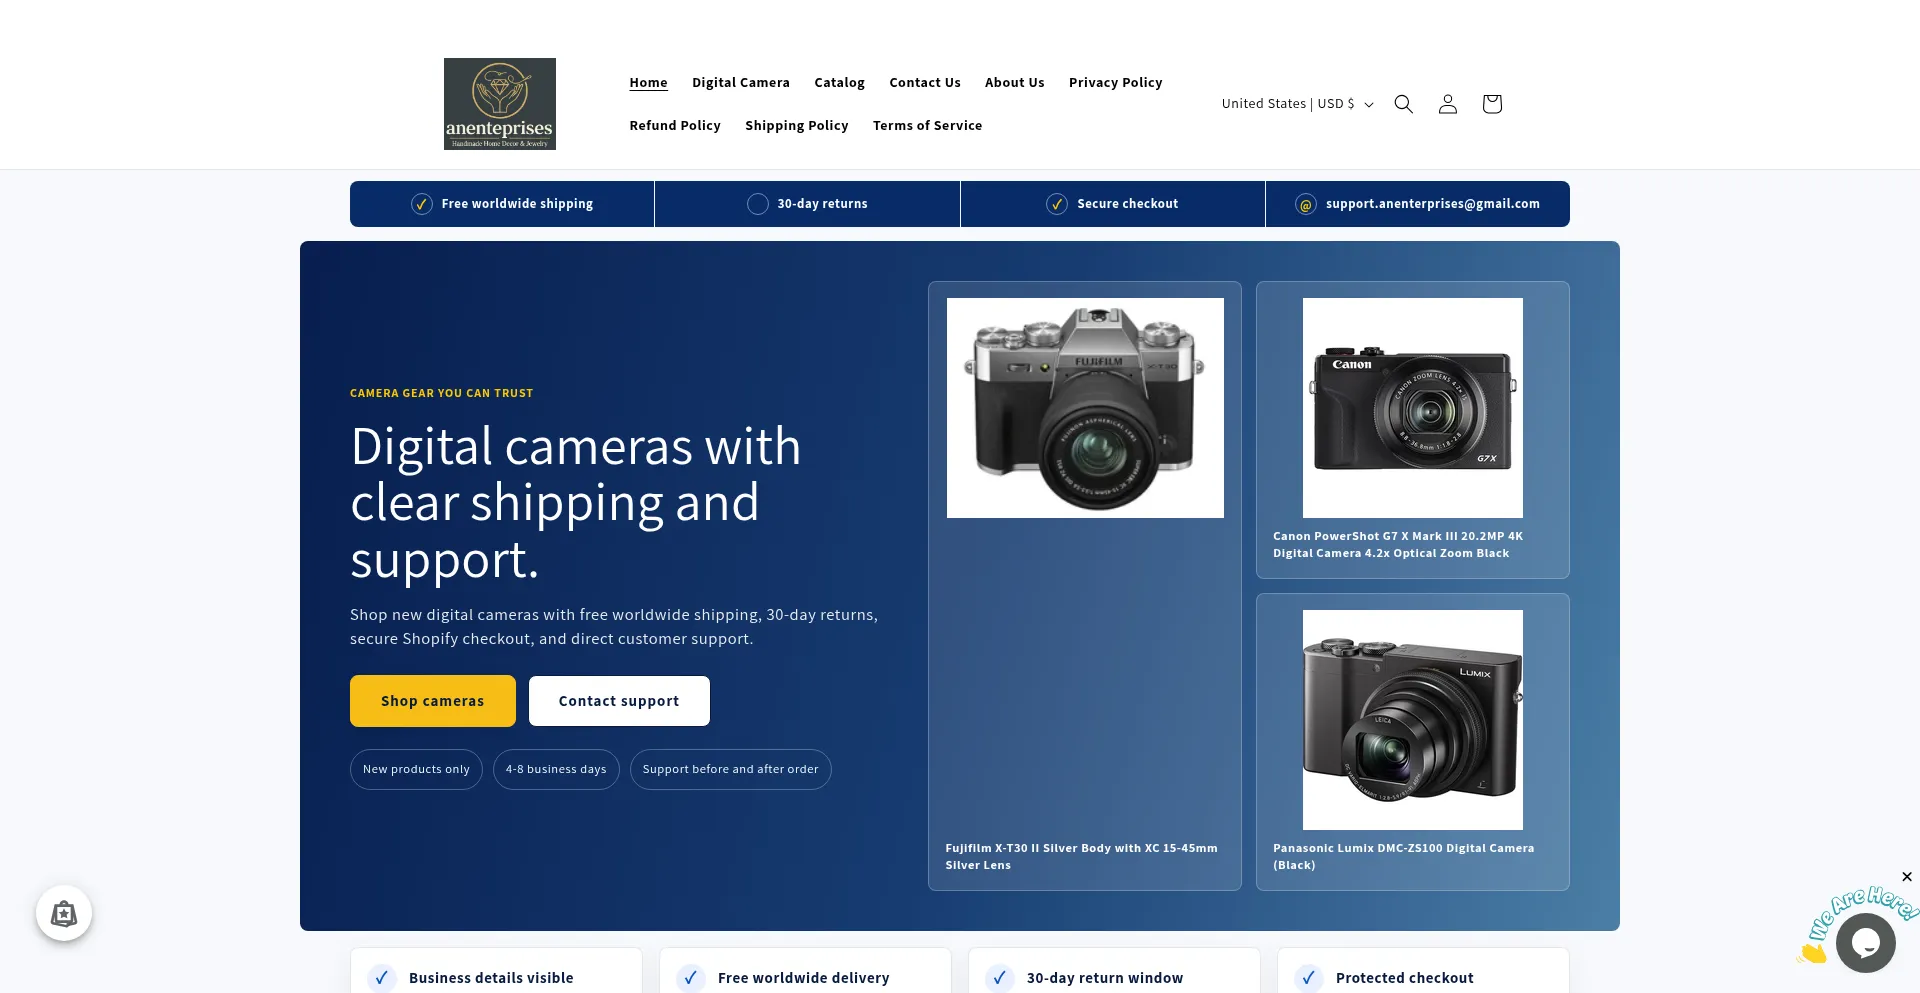The image size is (1920, 993).
Task: Click the Protected checkout check icon
Action: (x=1308, y=978)
